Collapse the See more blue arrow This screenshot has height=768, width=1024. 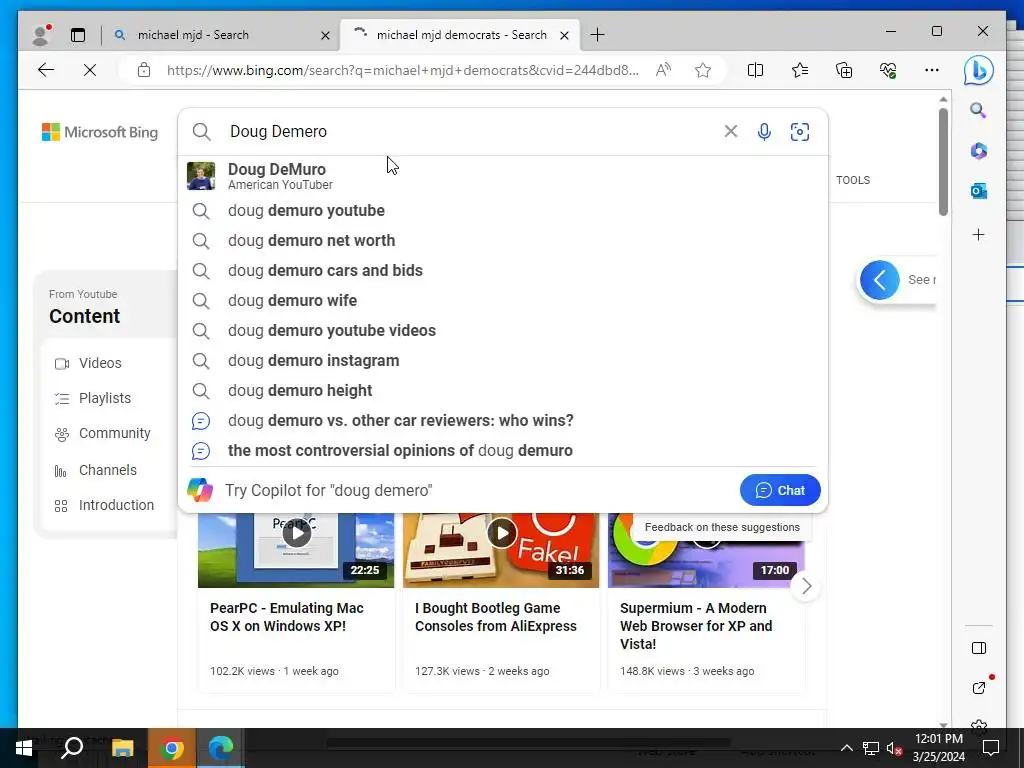click(x=880, y=280)
